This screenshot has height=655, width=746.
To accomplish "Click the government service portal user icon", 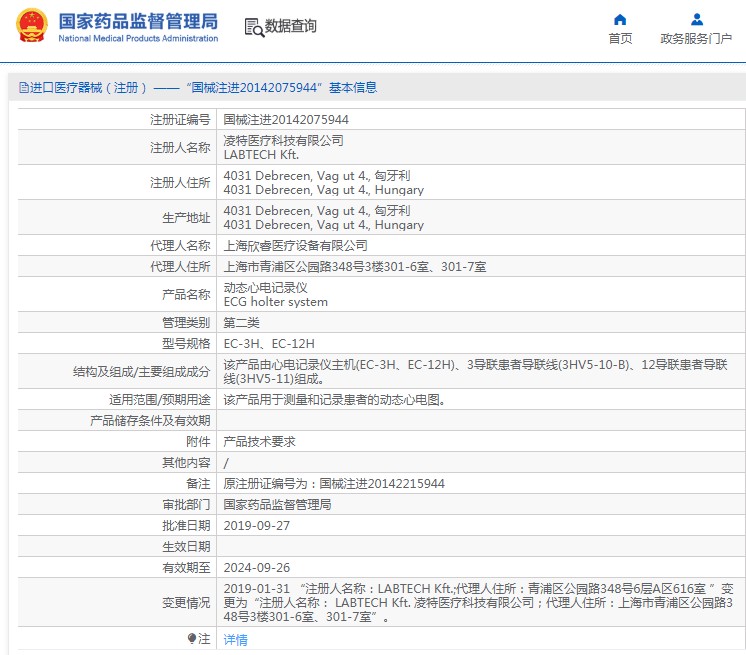I will pyautogui.click(x=697, y=20).
